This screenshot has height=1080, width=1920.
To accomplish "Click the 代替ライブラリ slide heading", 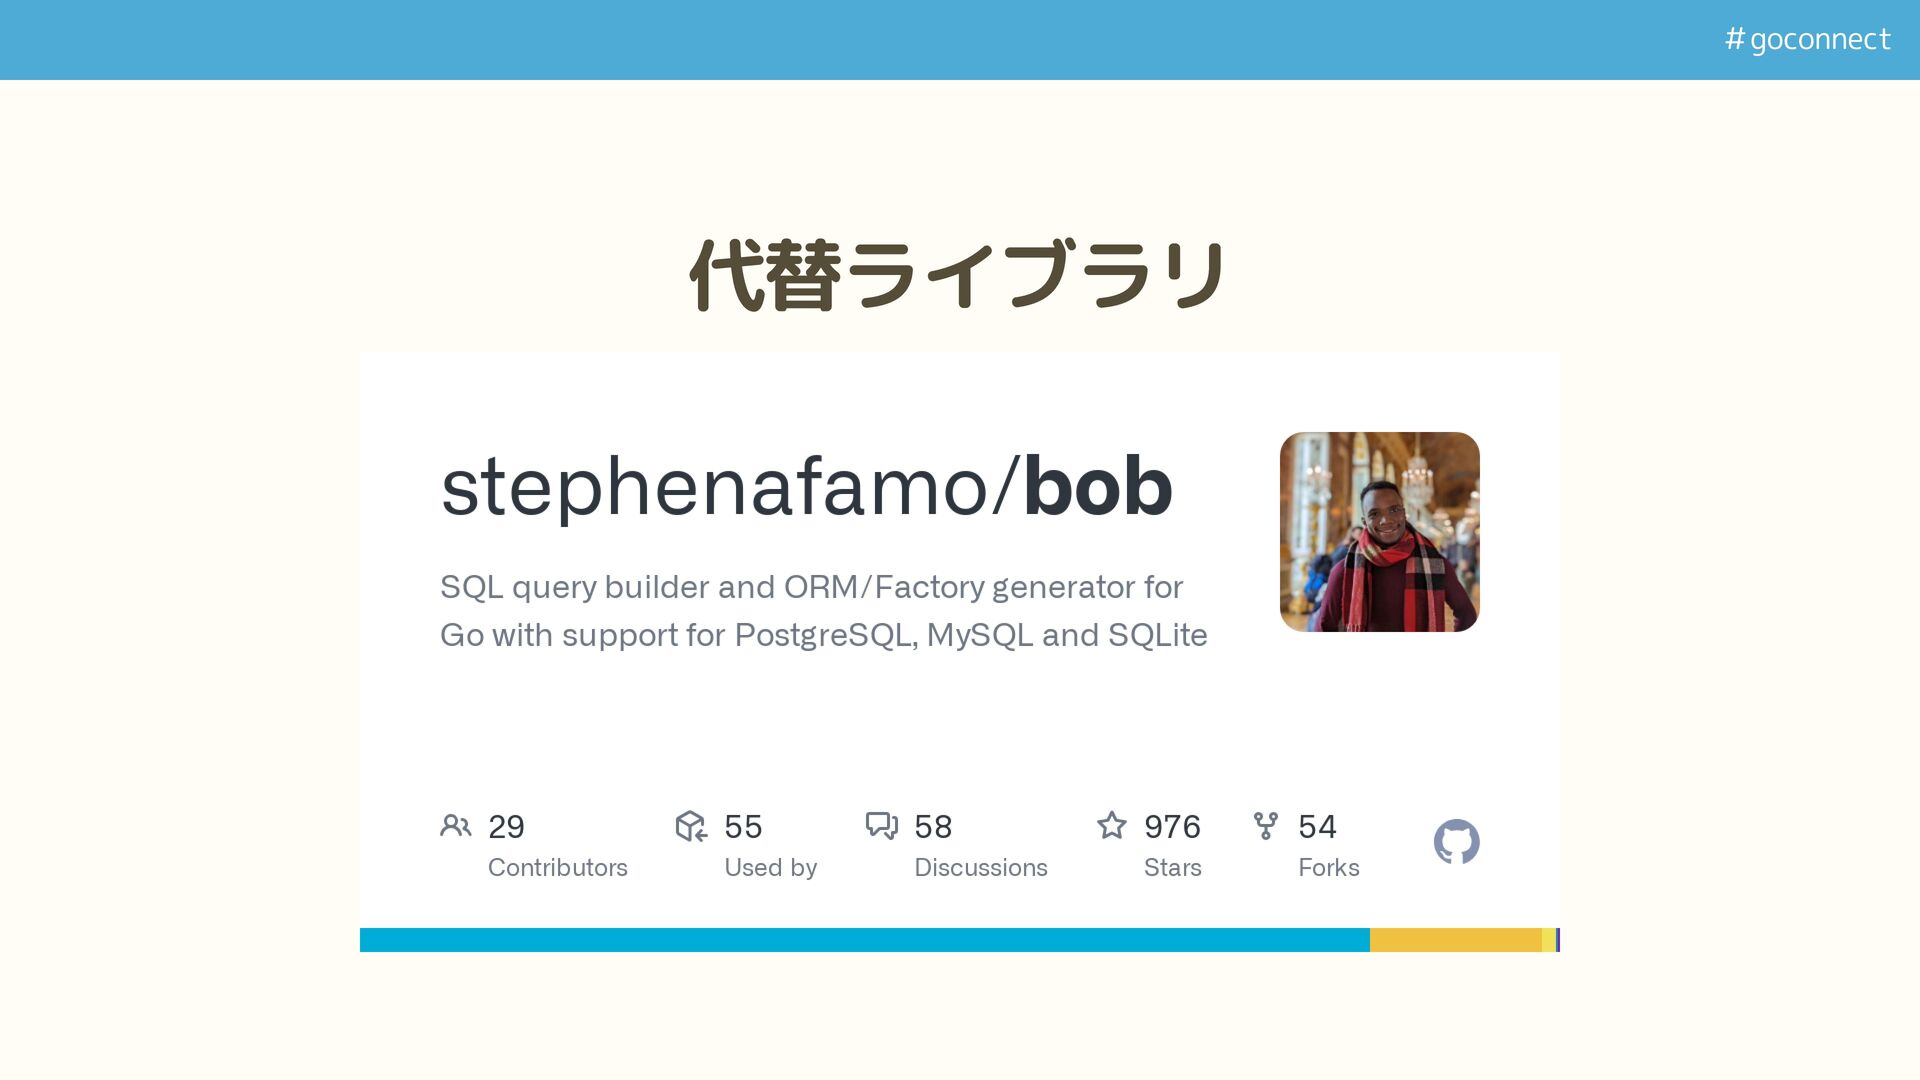I will 958,275.
